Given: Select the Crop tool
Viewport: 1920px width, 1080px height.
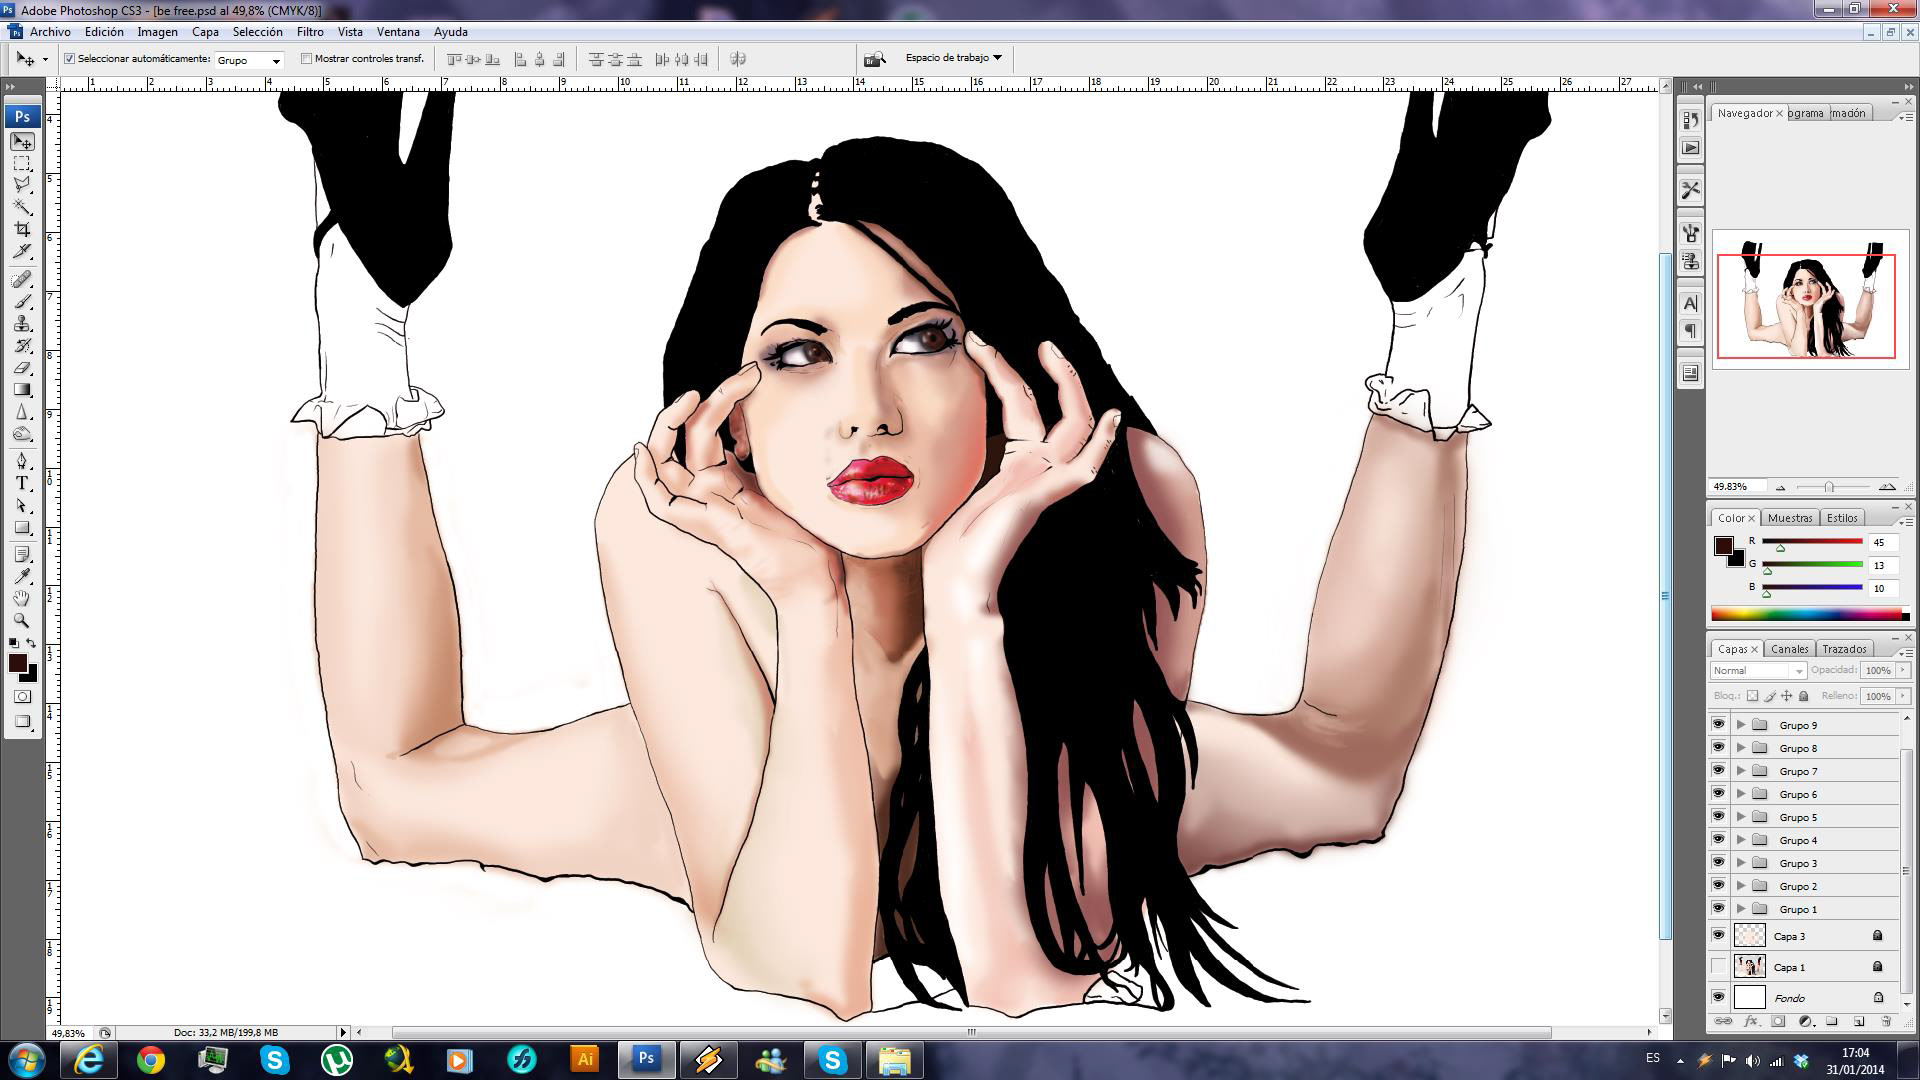Looking at the screenshot, I should coord(22,229).
